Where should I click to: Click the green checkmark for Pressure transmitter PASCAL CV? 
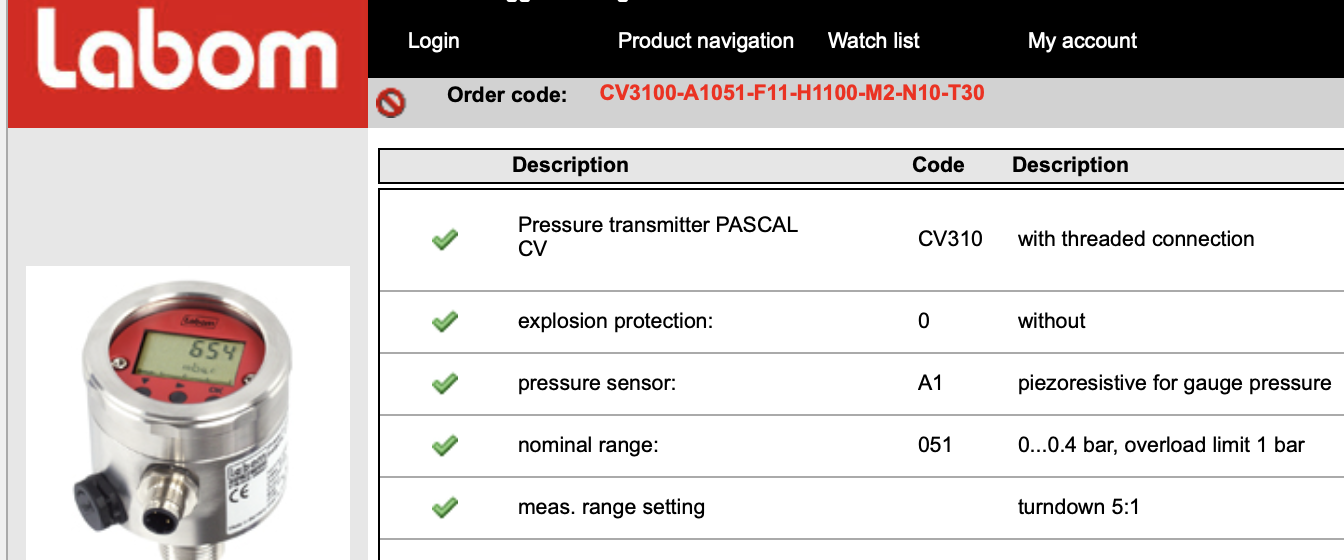coord(445,239)
